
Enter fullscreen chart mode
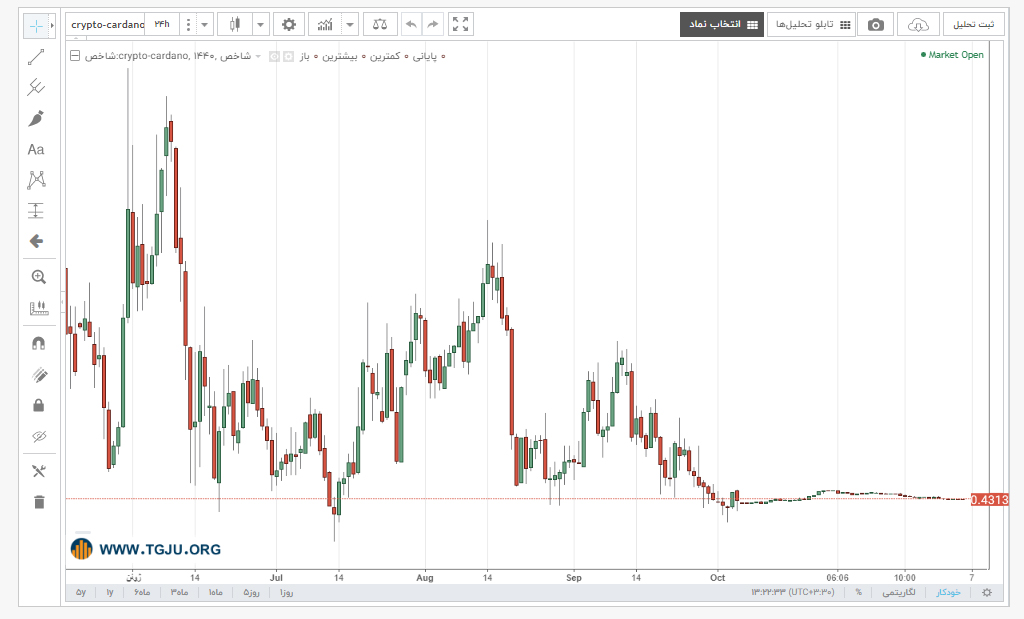[x=460, y=25]
